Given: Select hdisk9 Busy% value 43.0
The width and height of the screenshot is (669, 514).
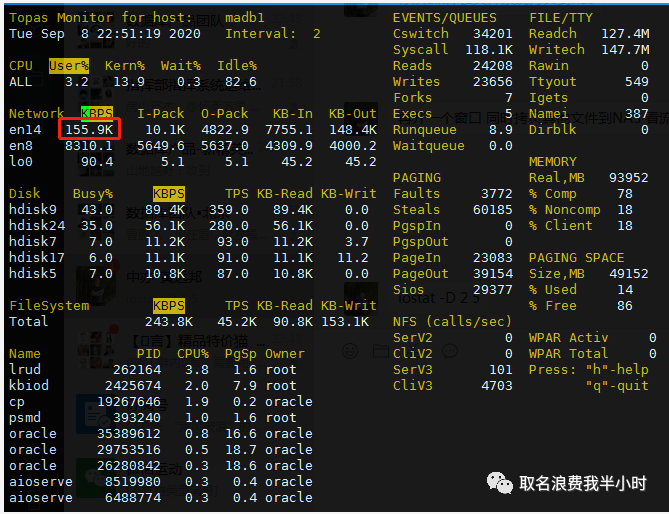Looking at the screenshot, I should (97, 209).
